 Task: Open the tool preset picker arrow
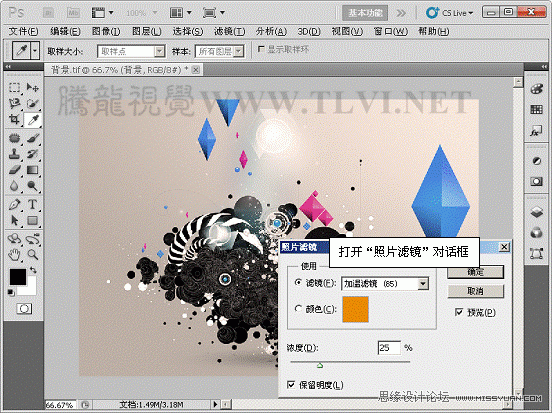pyautogui.click(x=35, y=51)
